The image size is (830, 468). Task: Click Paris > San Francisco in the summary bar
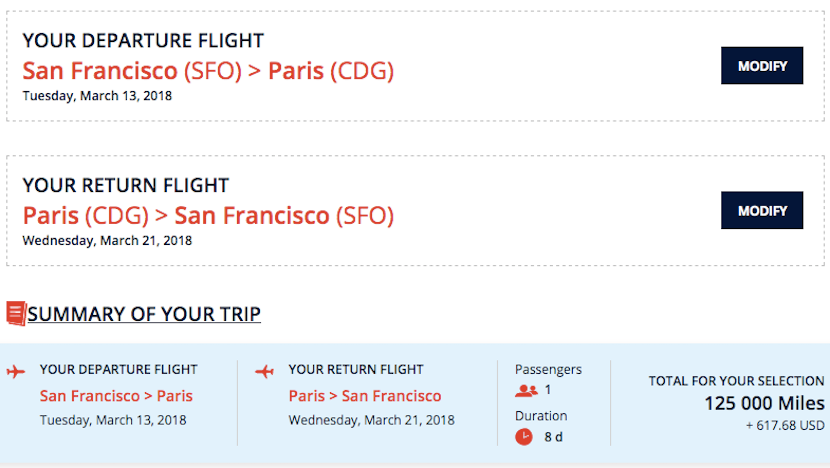coord(365,396)
